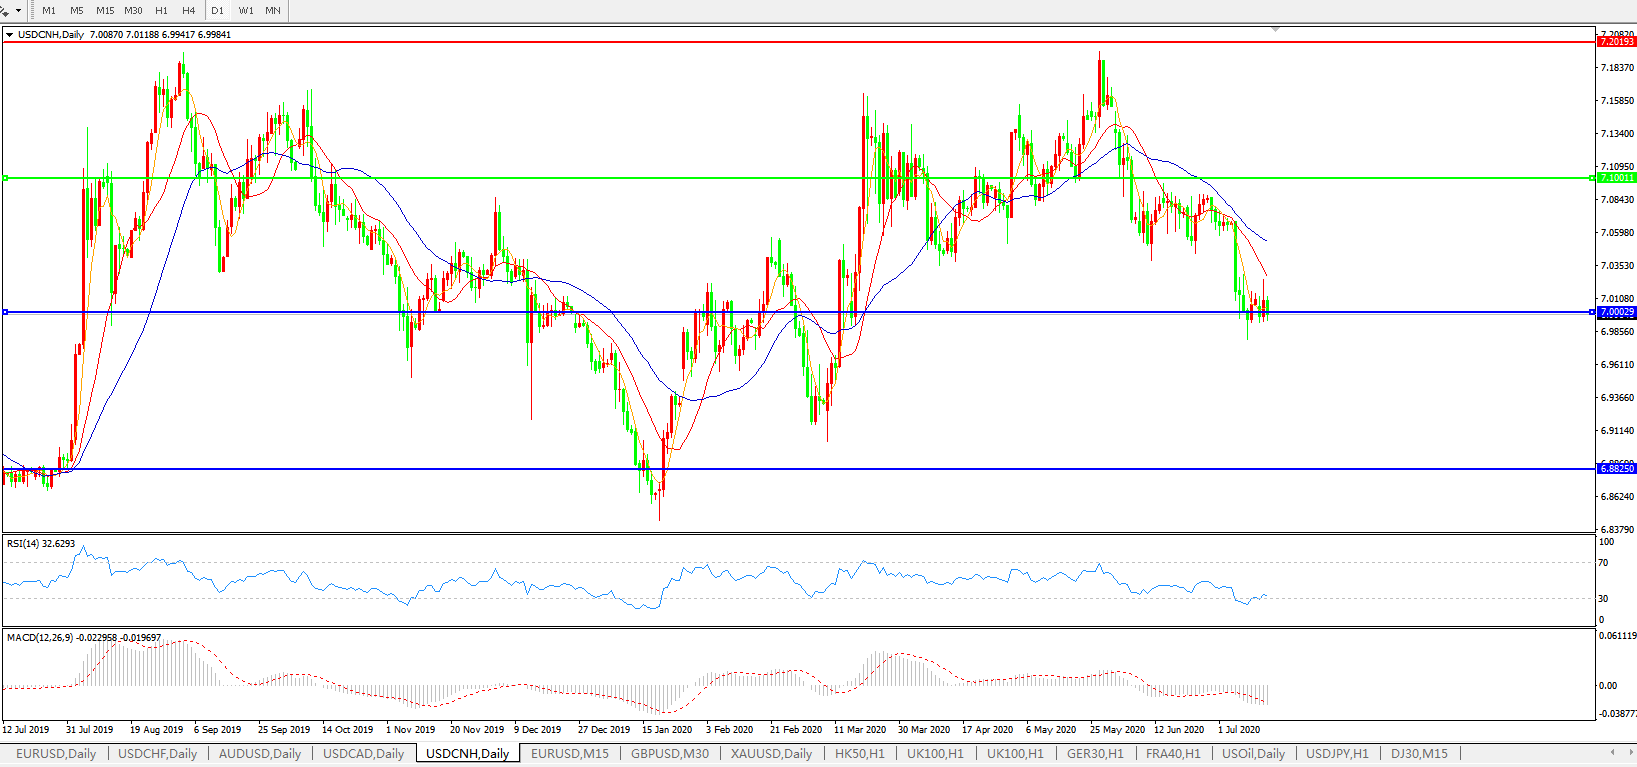Toggle the H4 timeframe
The height and width of the screenshot is (767, 1637).
coord(189,11)
